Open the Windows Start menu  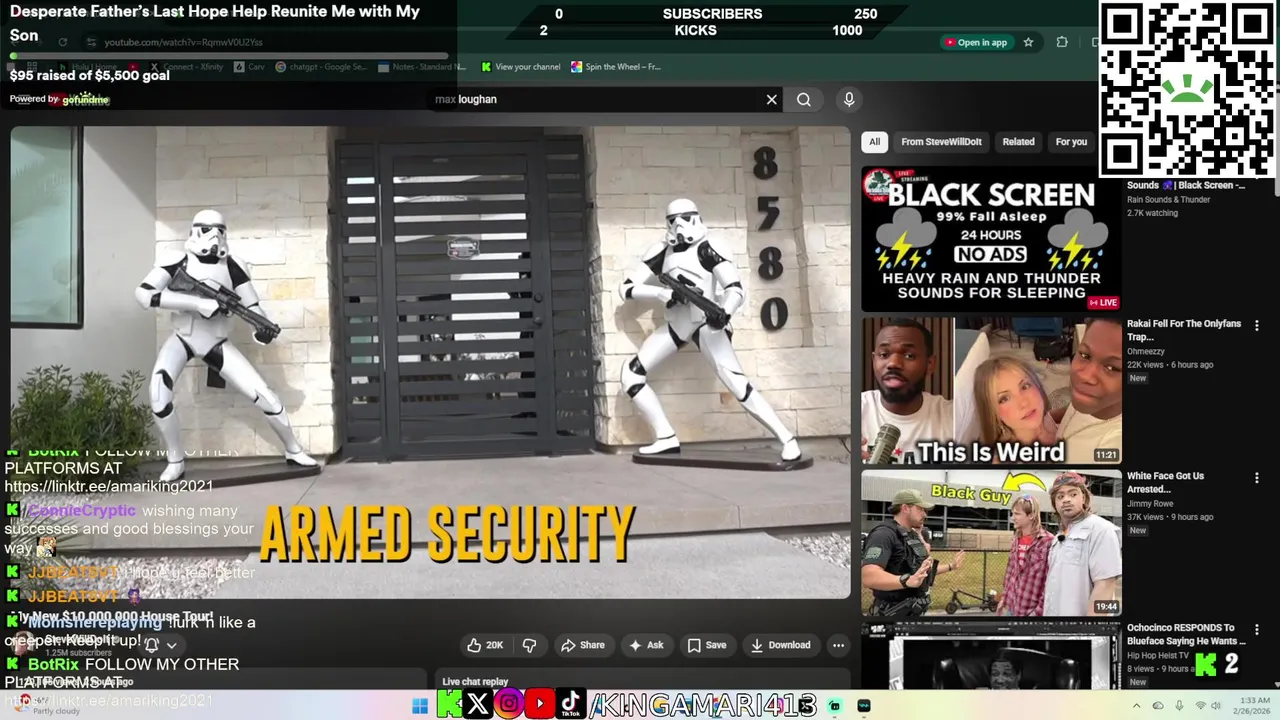point(420,706)
